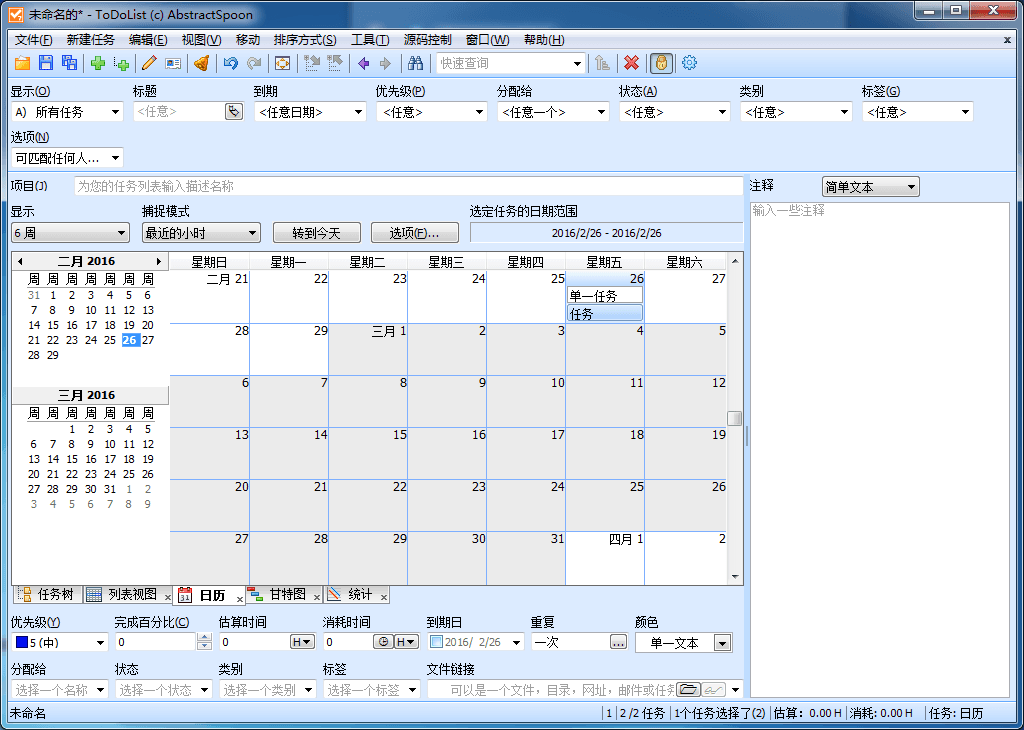The image size is (1024, 730).
Task: Click the red X delete icon
Action: click(631, 63)
